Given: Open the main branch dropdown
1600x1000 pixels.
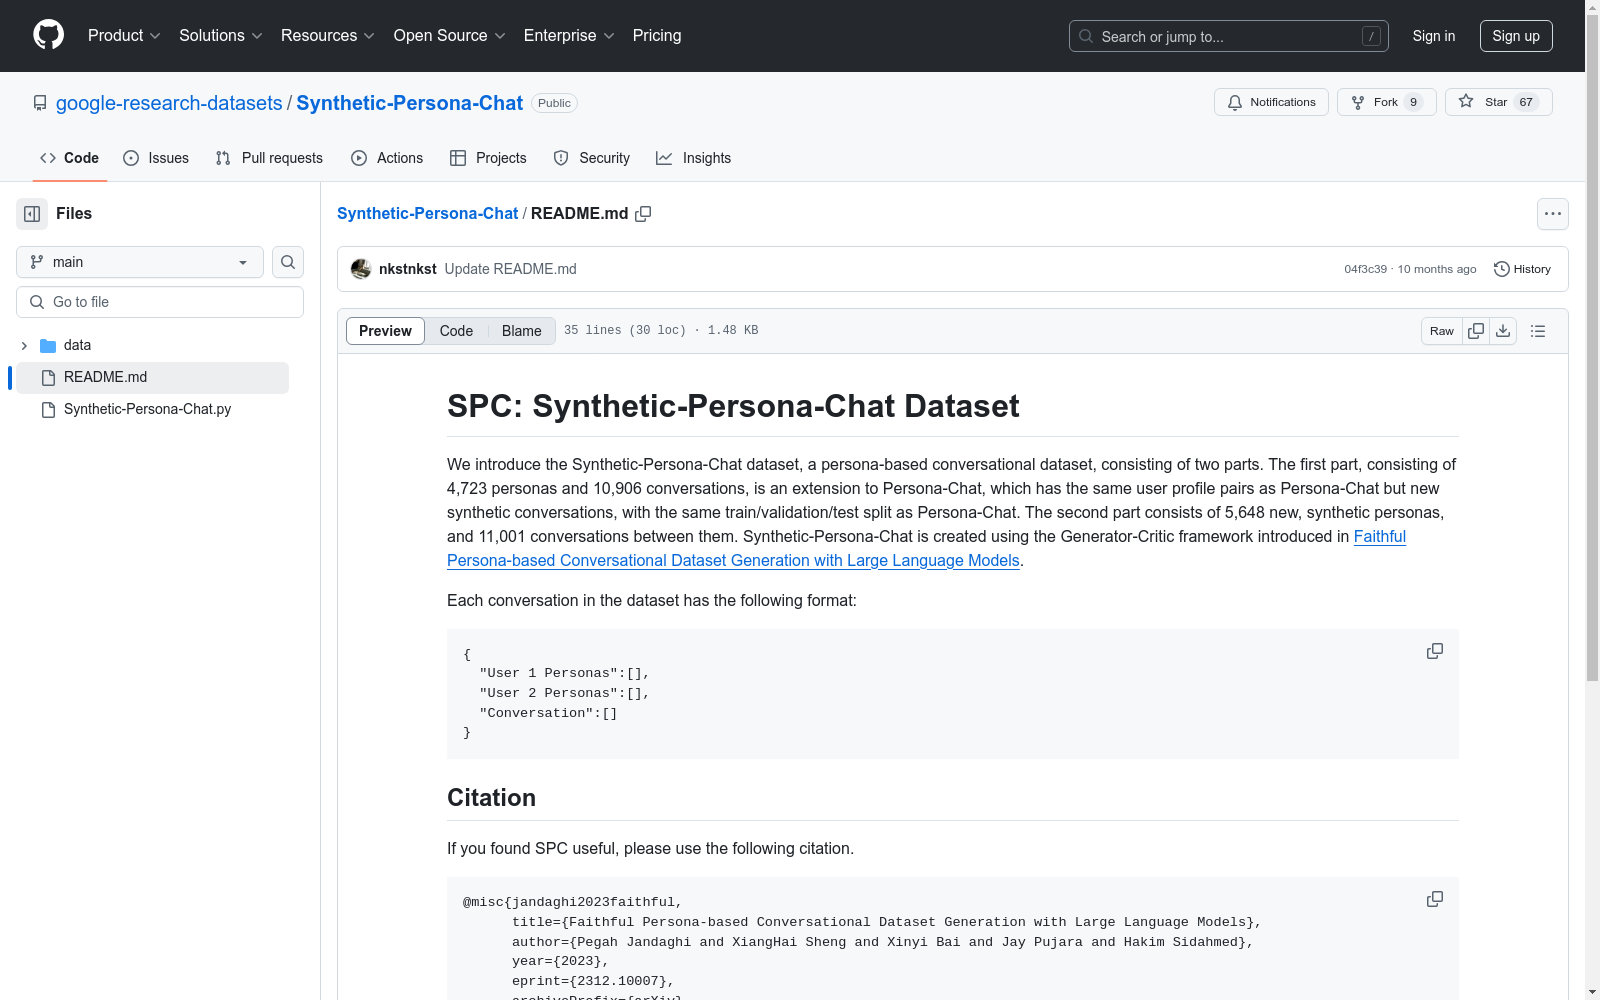Looking at the screenshot, I should click(x=140, y=262).
